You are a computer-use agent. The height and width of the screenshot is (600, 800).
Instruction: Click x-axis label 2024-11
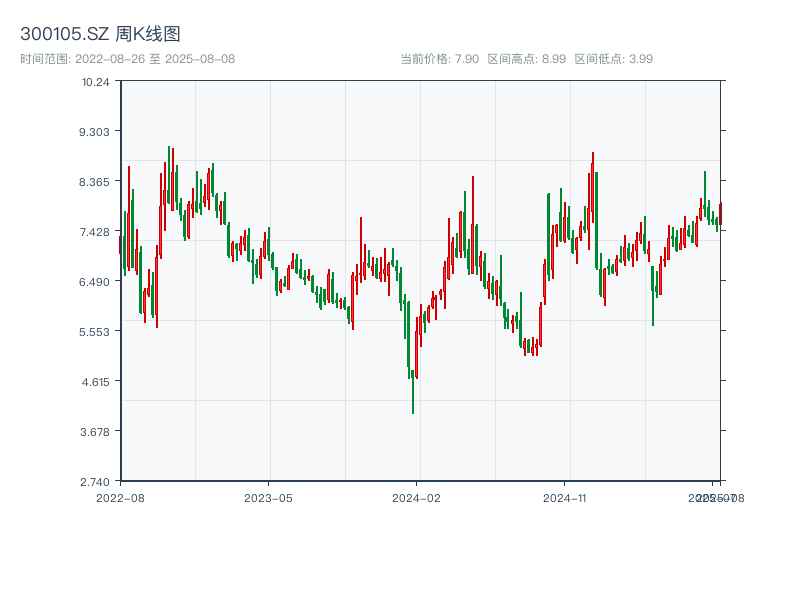(564, 498)
